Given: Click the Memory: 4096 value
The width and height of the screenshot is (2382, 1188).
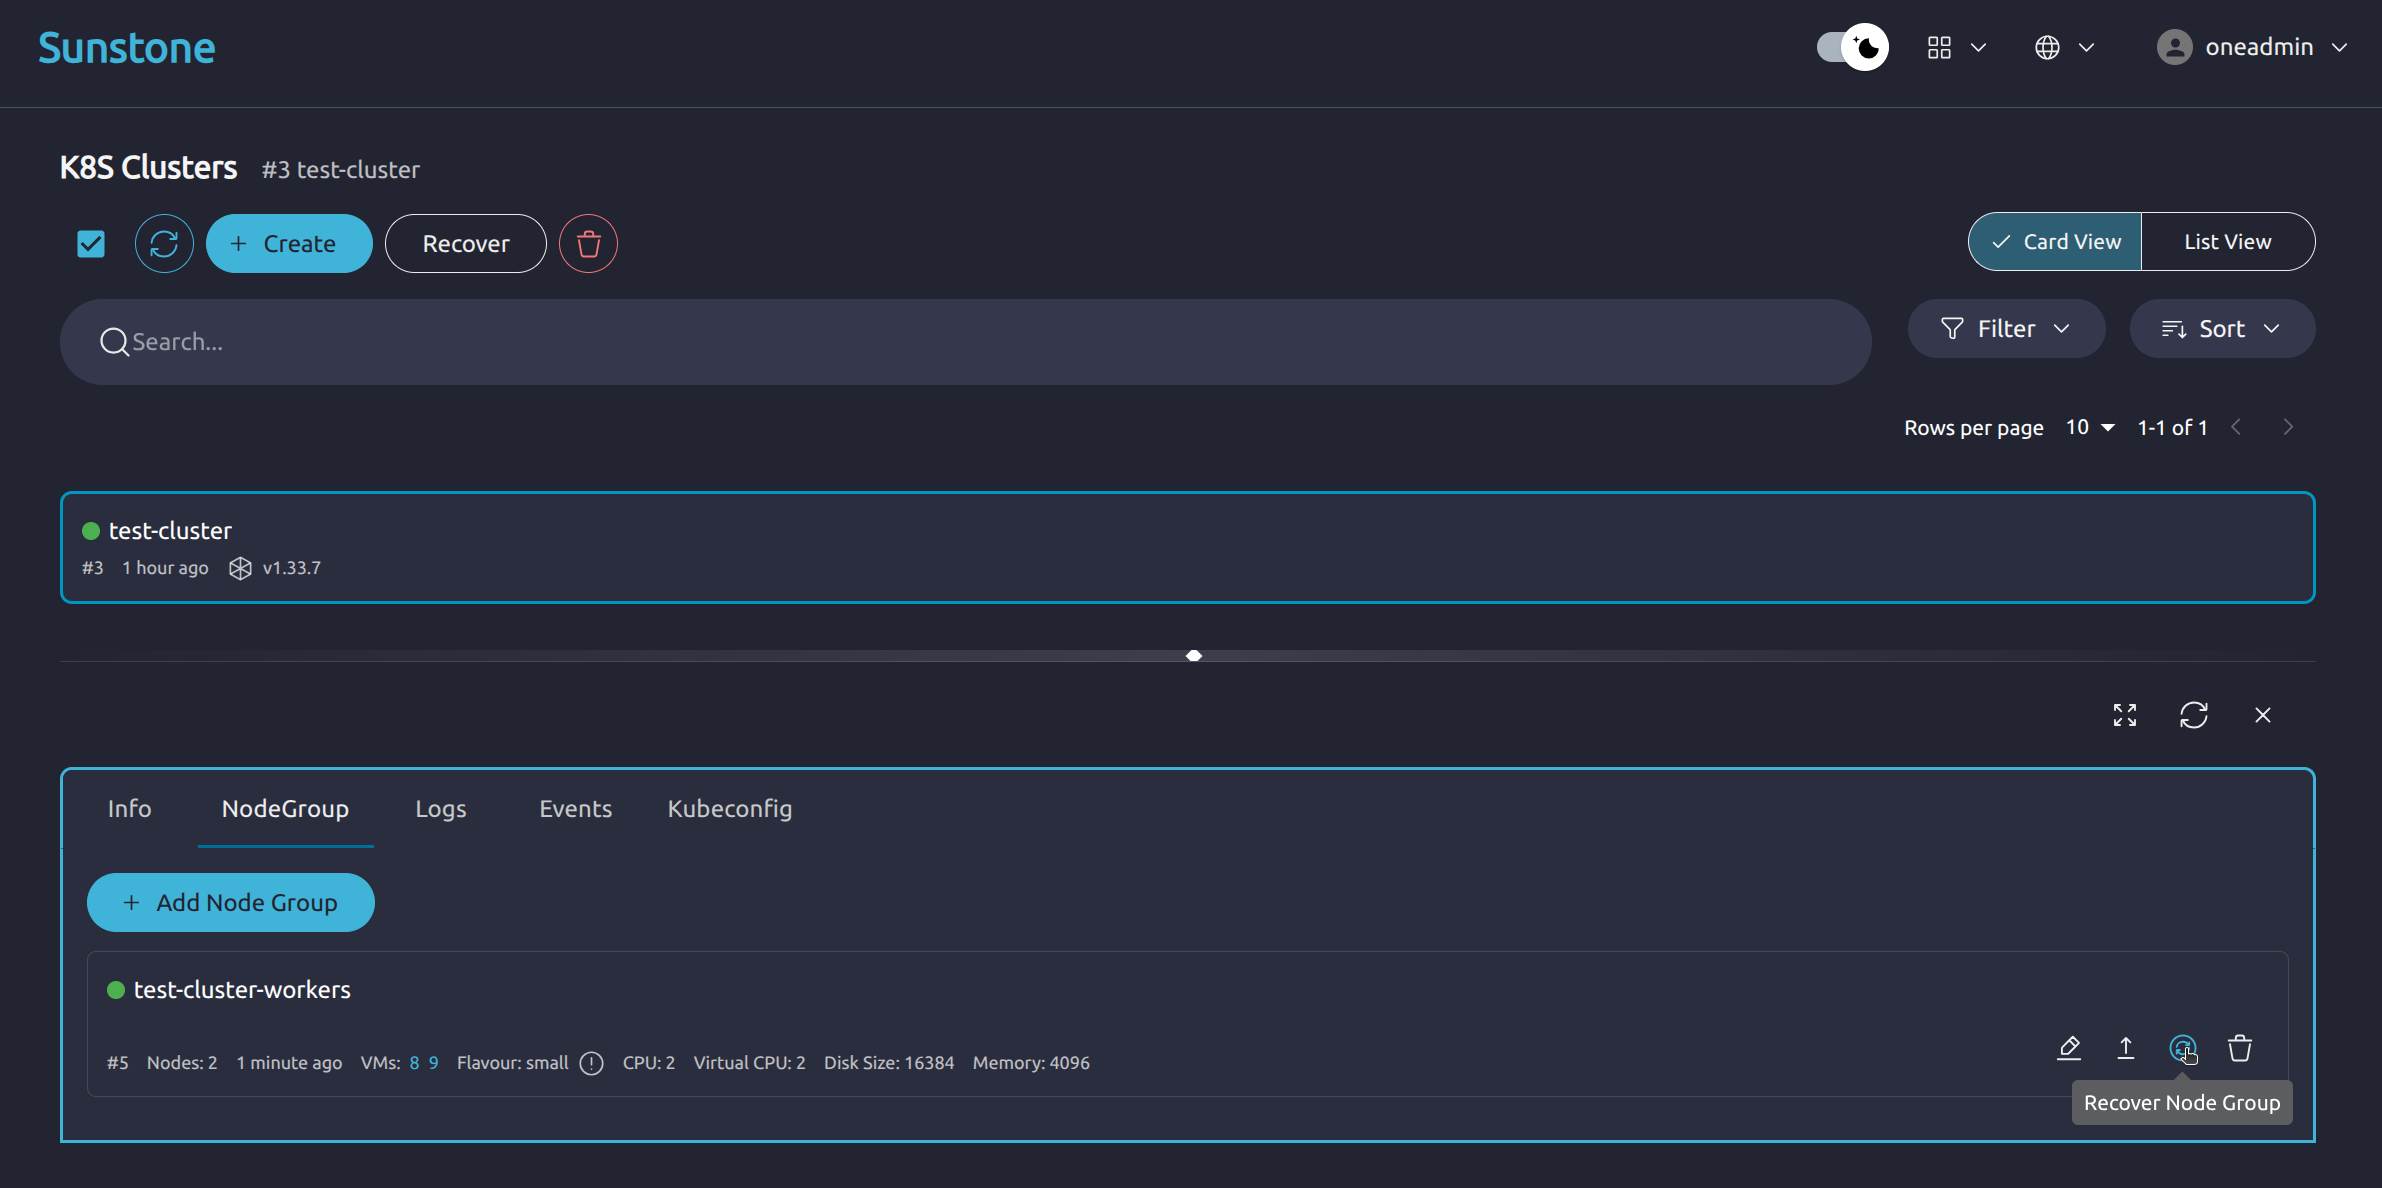Looking at the screenshot, I should coord(1031,1063).
